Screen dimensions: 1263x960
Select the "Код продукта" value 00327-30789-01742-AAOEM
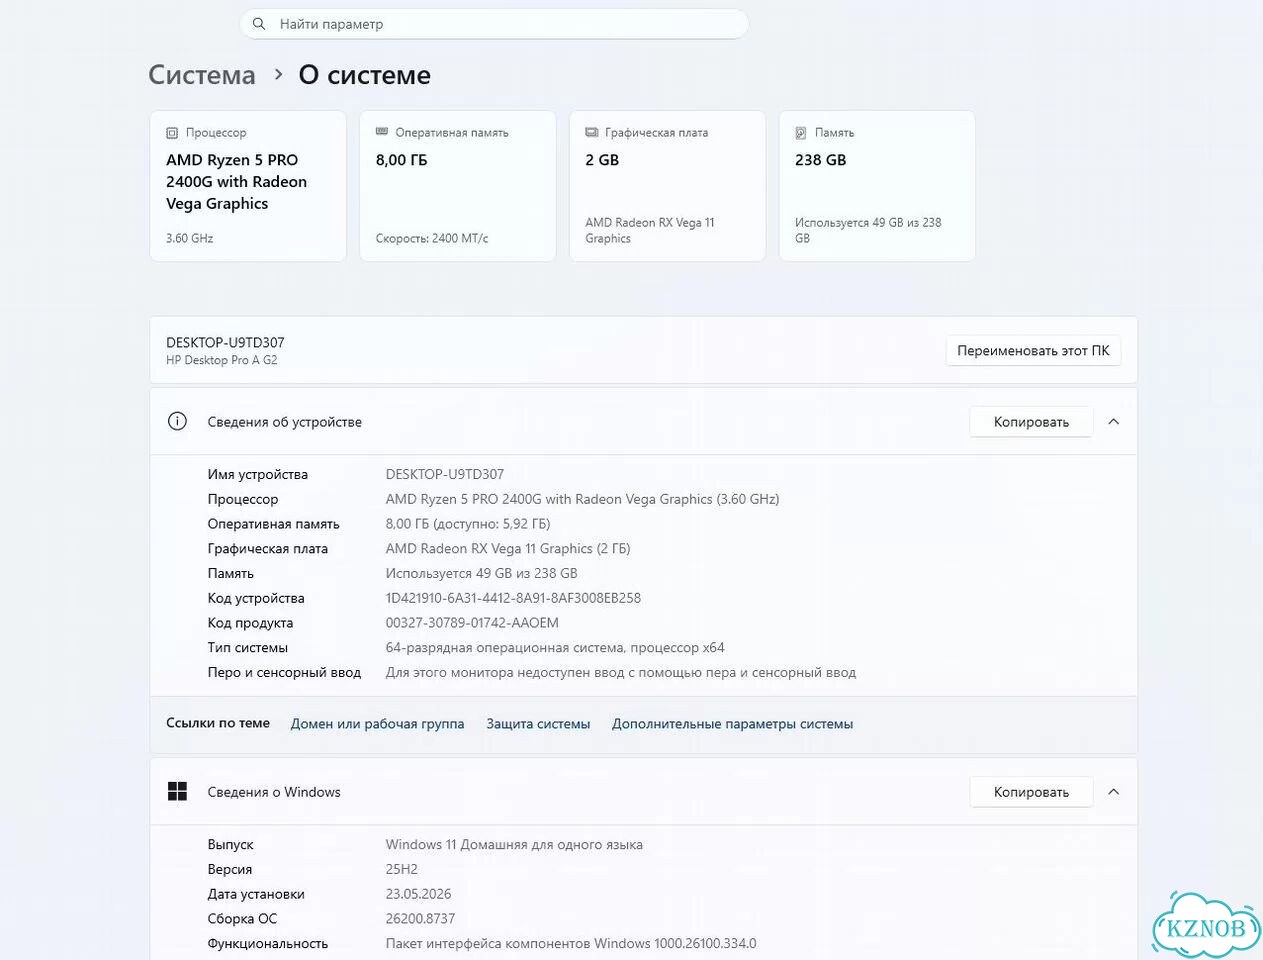tap(472, 623)
